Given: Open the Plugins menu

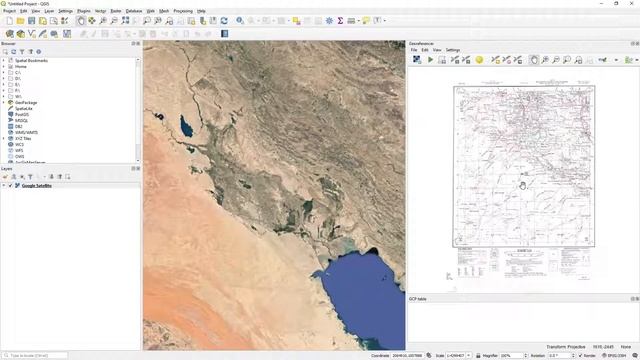Looking at the screenshot, I should pyautogui.click(x=84, y=11).
